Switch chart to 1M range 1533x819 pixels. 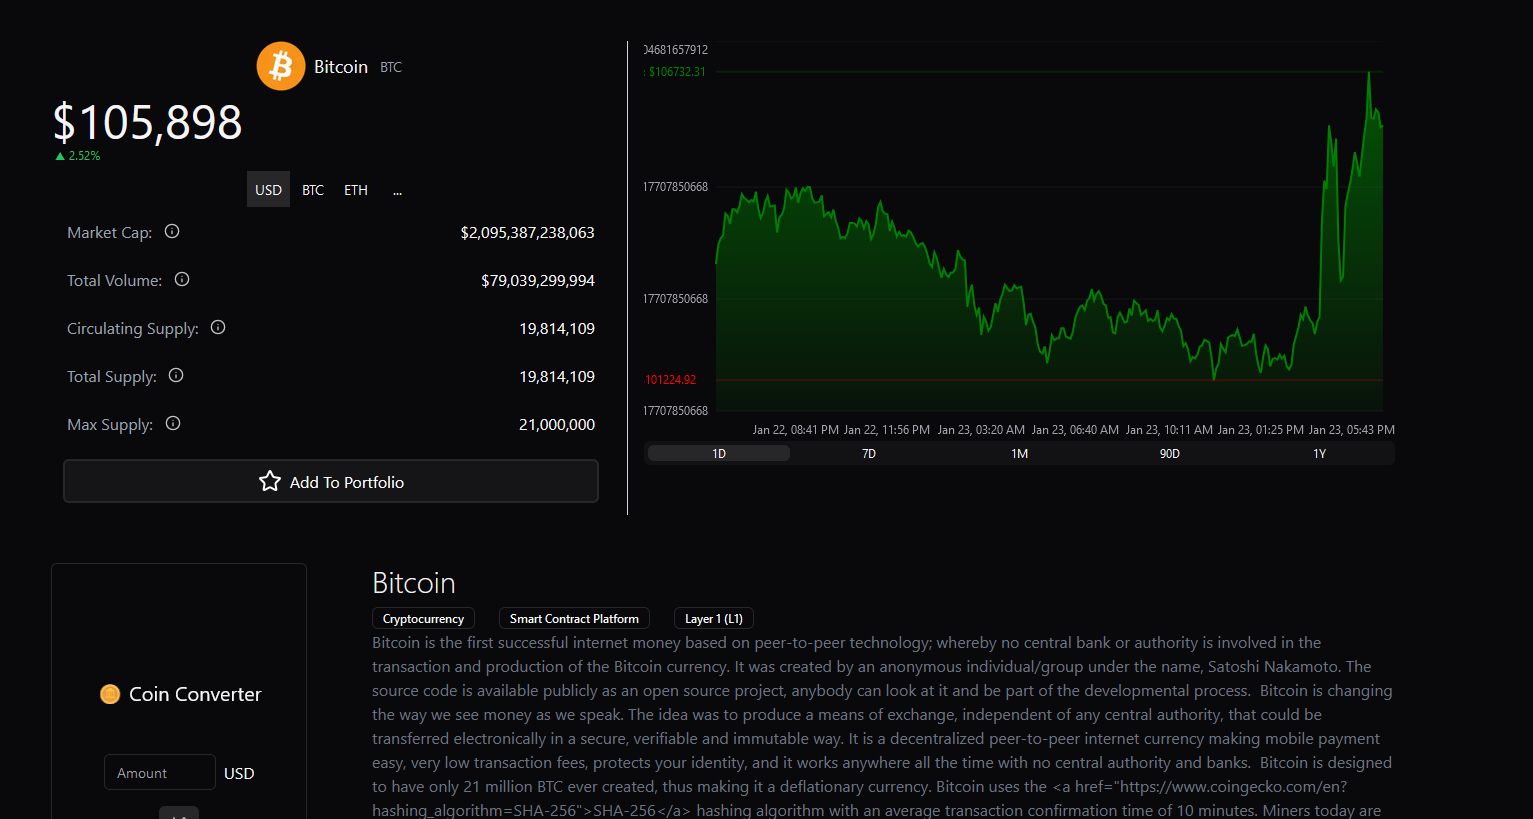click(x=1019, y=453)
